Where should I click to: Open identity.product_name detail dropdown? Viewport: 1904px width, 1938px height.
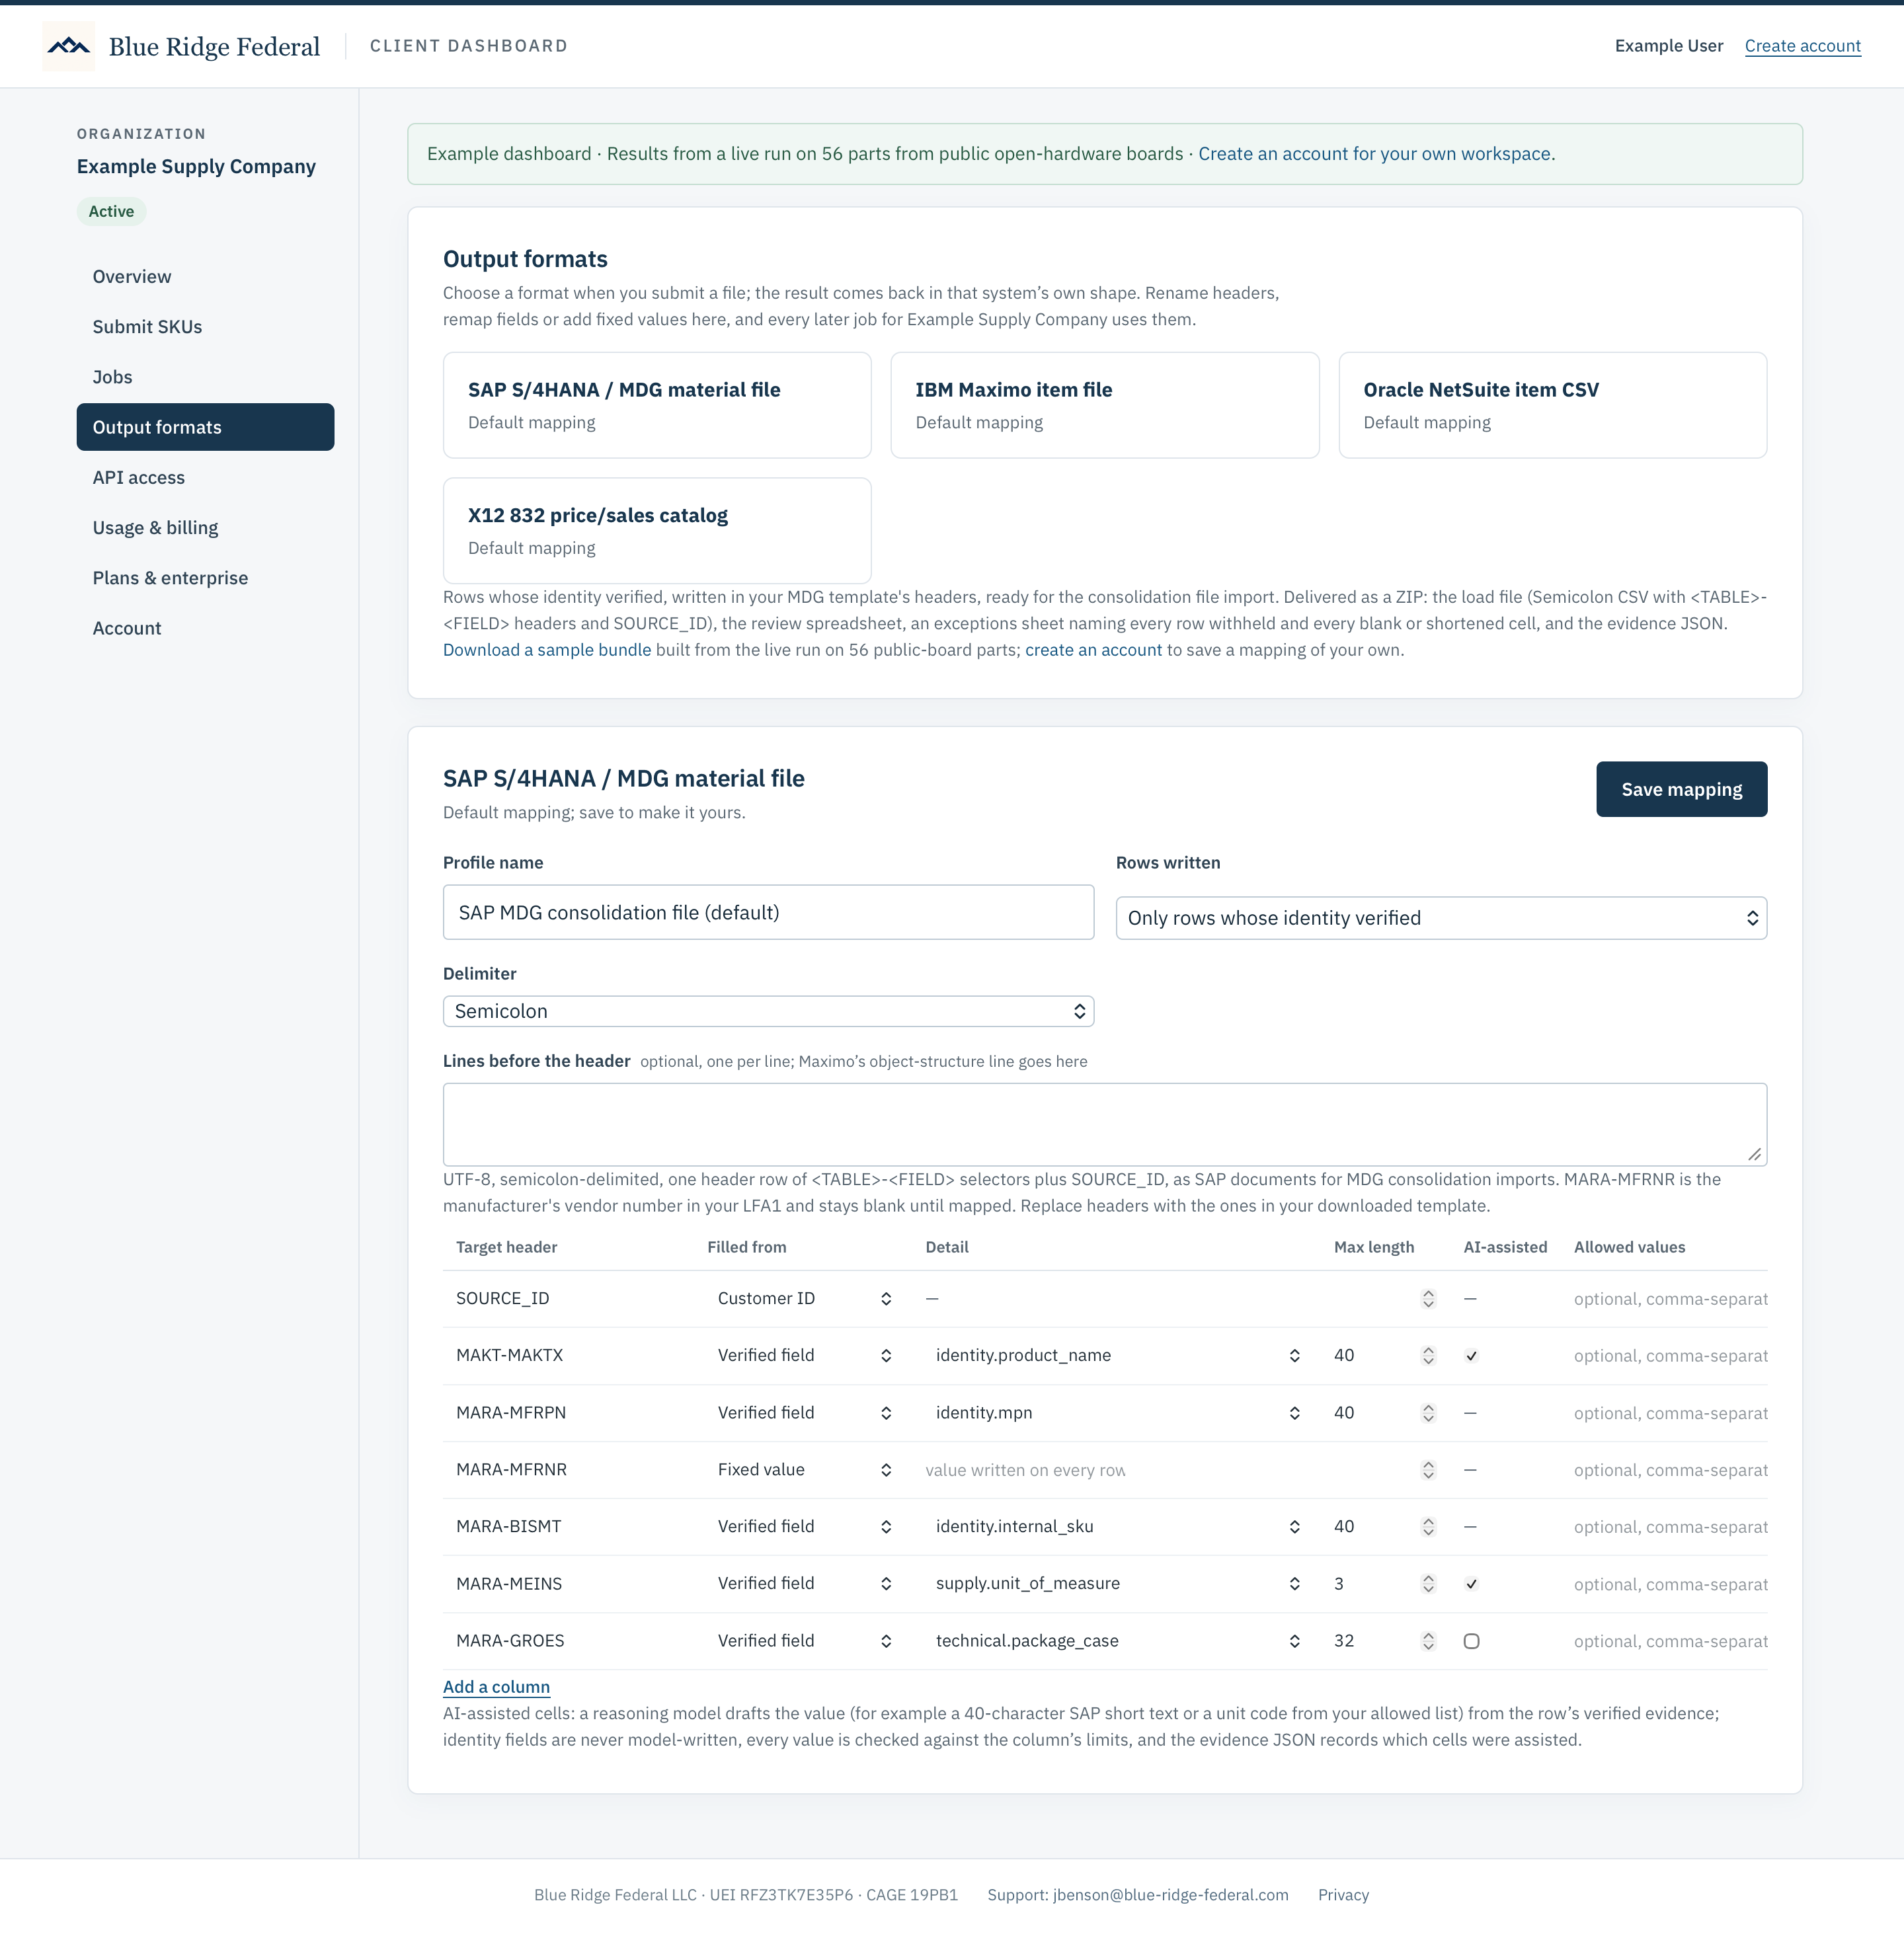pos(1115,1355)
